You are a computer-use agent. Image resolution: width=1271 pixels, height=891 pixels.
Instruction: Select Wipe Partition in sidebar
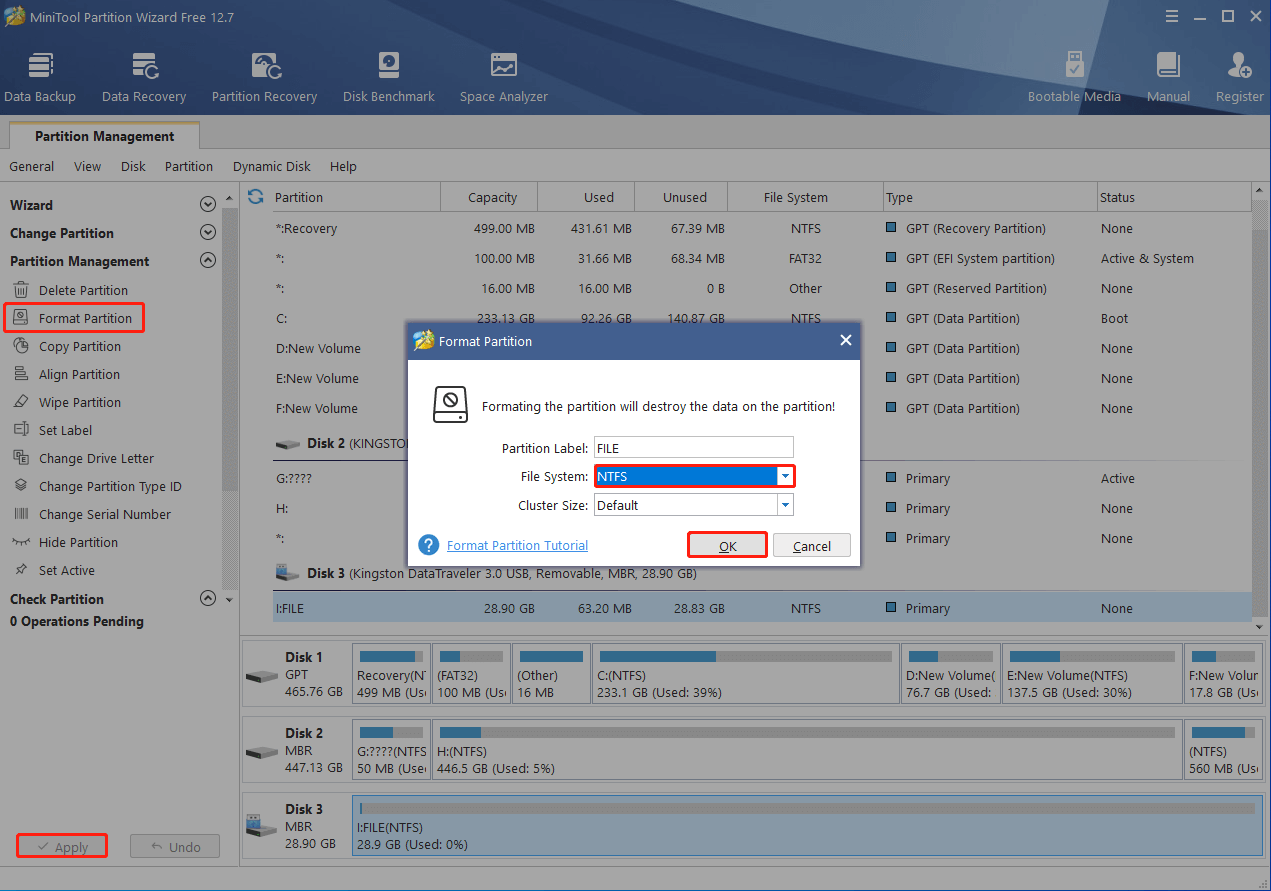point(79,402)
